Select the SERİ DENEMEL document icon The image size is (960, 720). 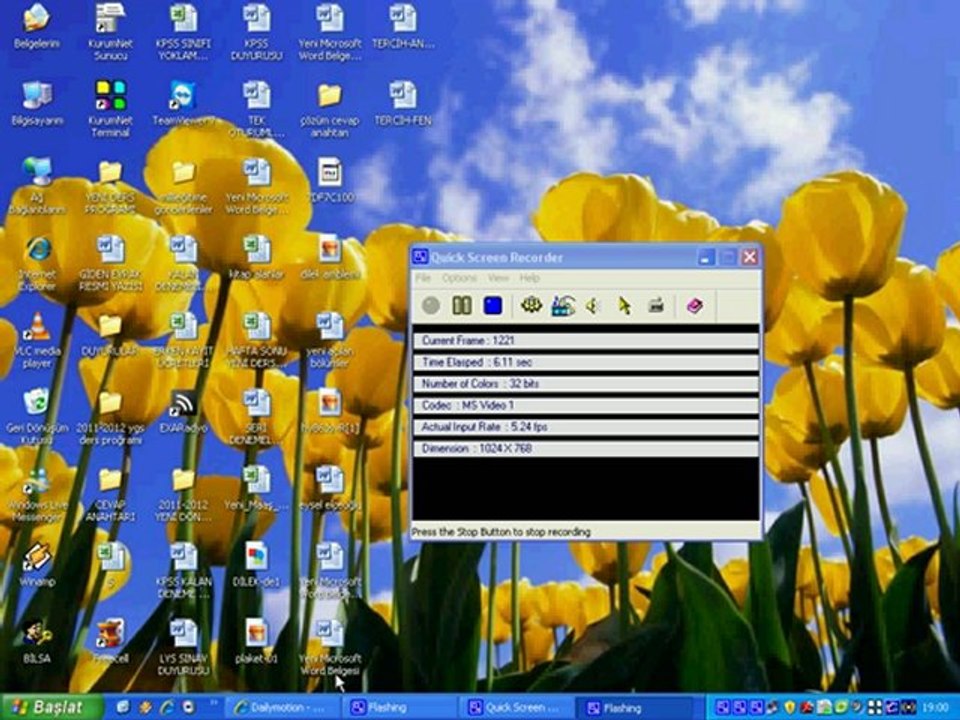[x=257, y=418]
